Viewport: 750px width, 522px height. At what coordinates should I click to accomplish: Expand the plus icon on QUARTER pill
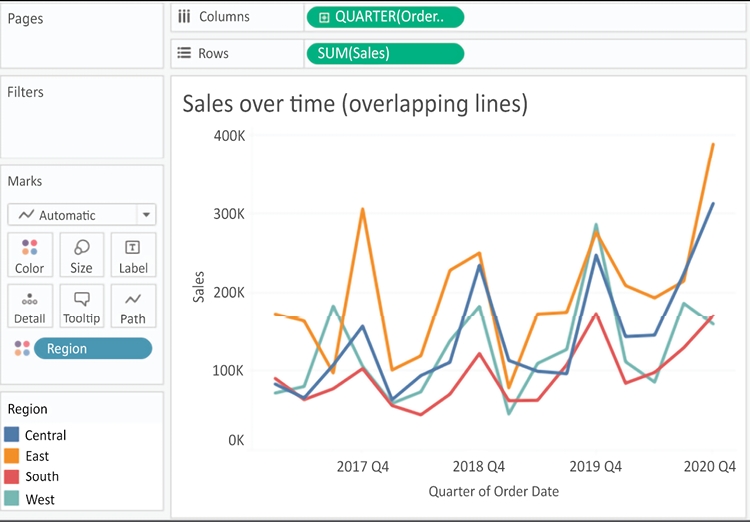click(x=324, y=17)
